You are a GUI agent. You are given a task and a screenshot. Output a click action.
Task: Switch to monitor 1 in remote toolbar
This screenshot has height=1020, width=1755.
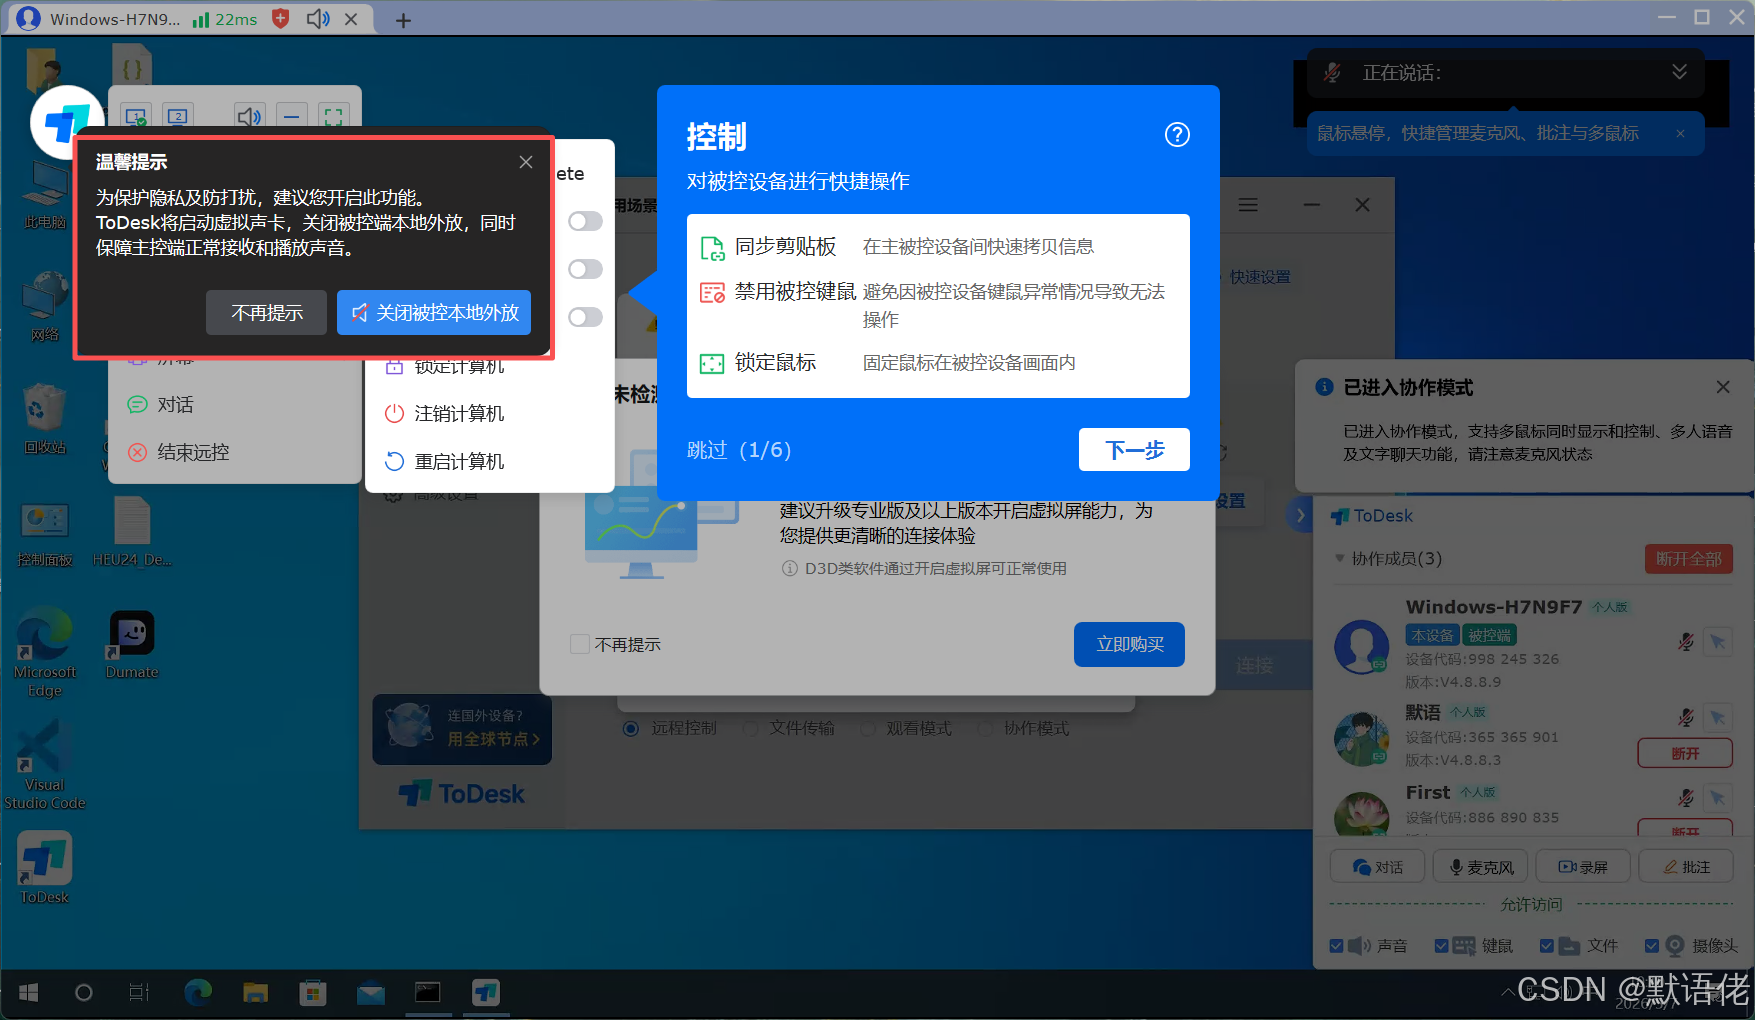tap(137, 117)
